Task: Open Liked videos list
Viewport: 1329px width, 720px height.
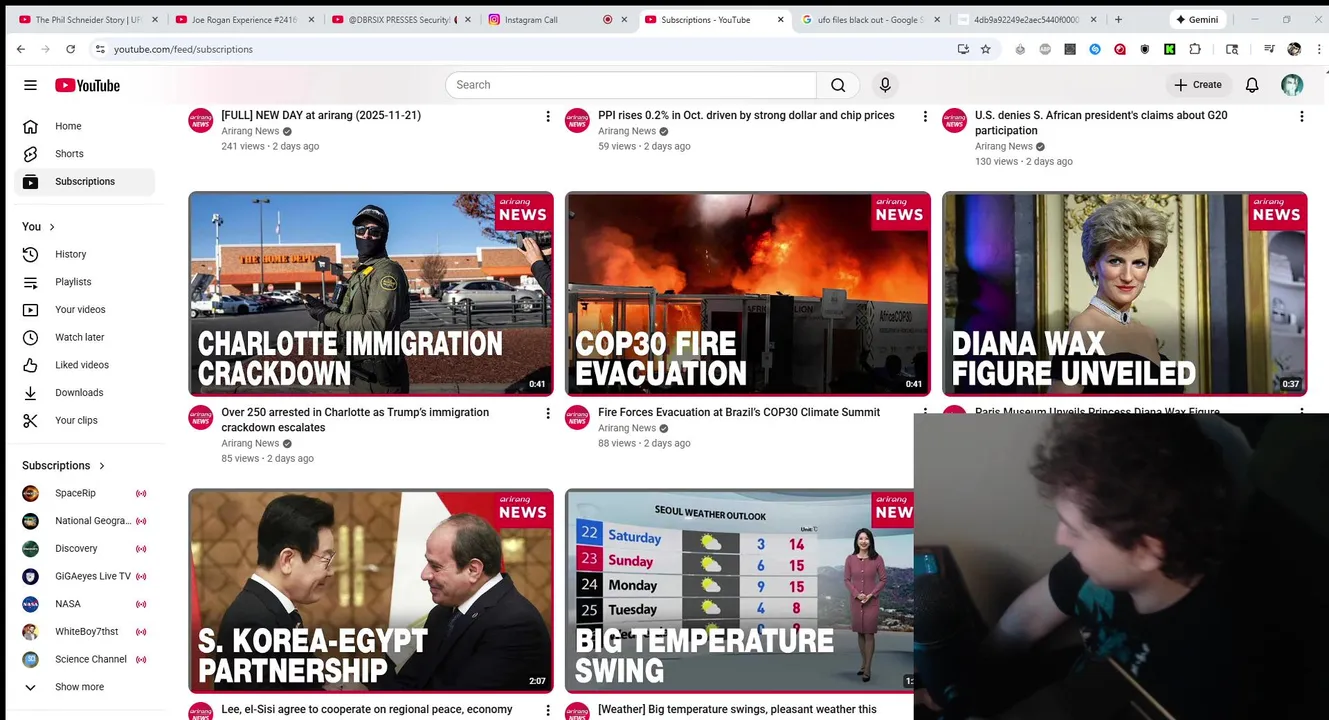Action: coord(82,365)
